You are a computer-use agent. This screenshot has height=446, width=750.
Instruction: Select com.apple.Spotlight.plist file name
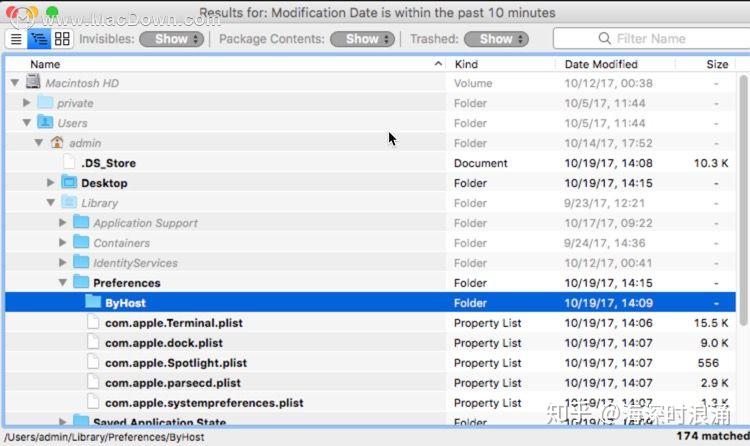pyautogui.click(x=176, y=363)
